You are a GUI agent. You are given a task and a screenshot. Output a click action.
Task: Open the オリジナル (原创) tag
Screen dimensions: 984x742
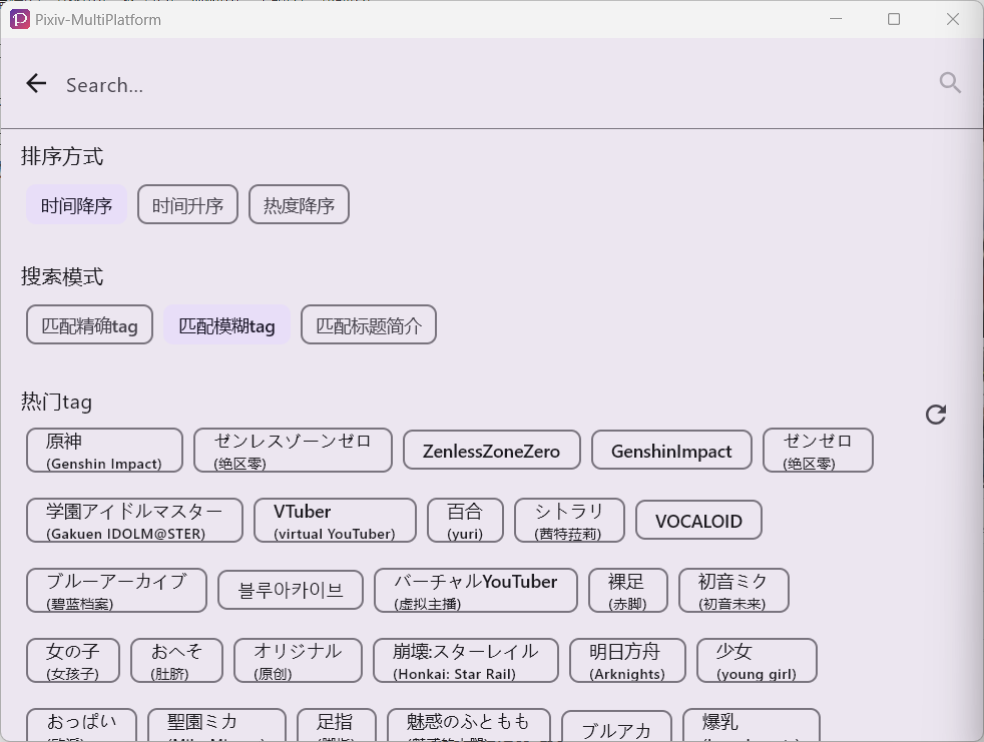(298, 661)
